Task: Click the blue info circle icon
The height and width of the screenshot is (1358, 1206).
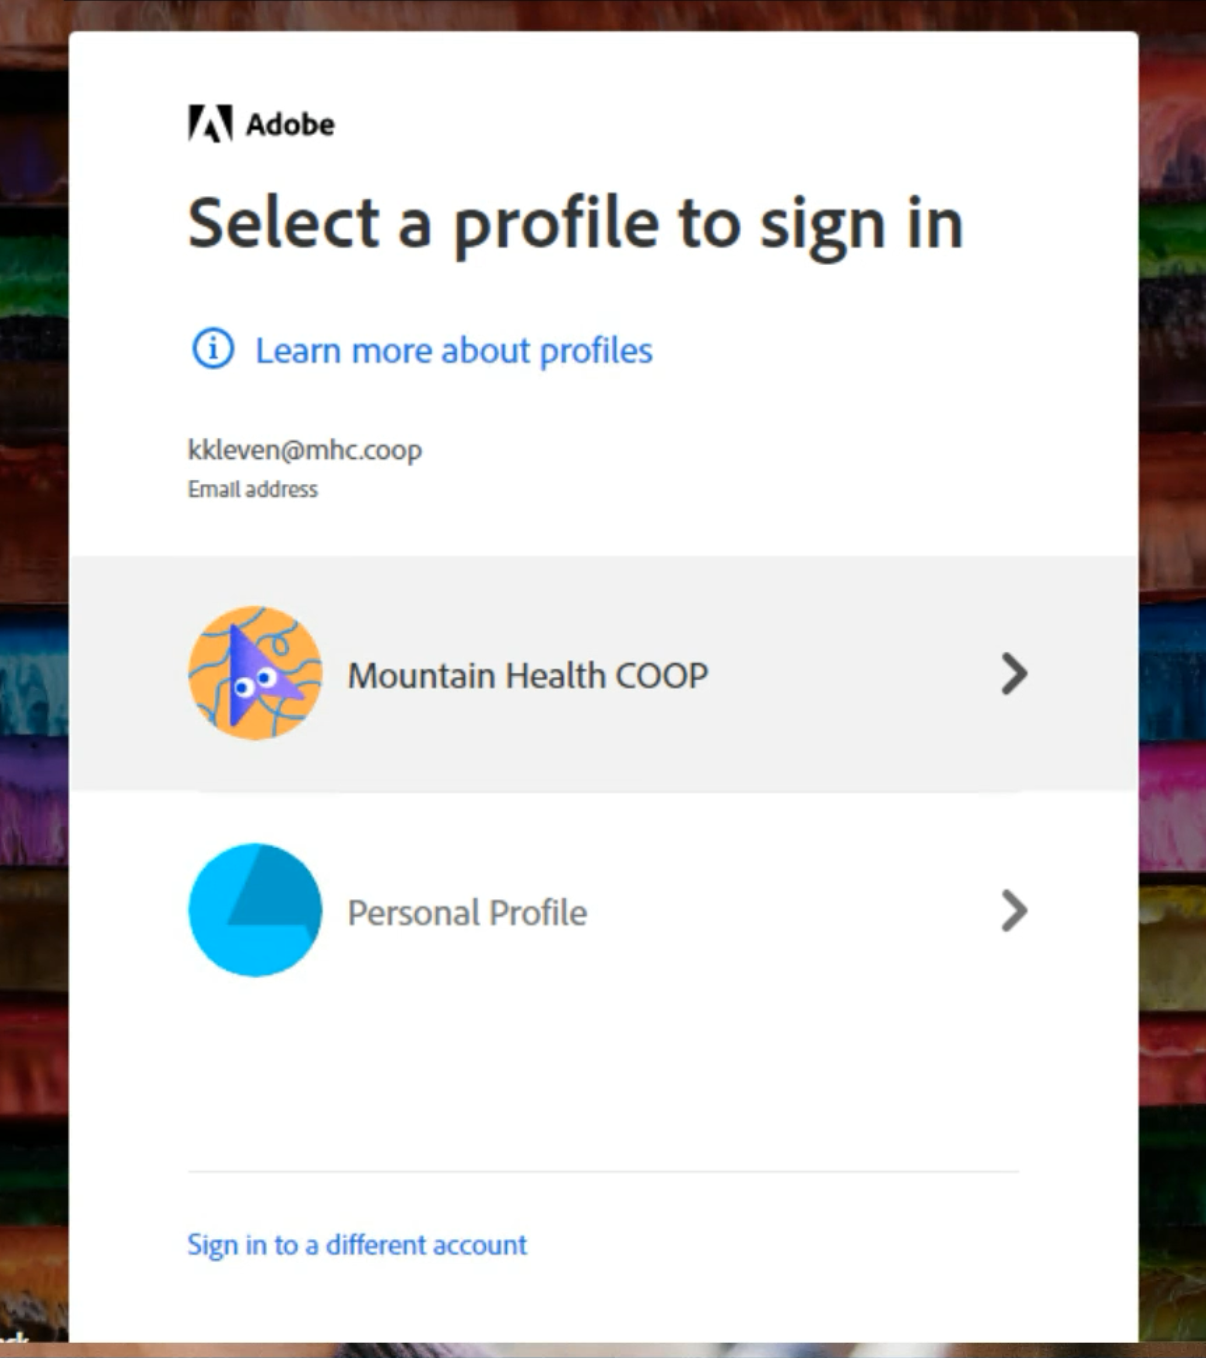Action: coord(212,349)
